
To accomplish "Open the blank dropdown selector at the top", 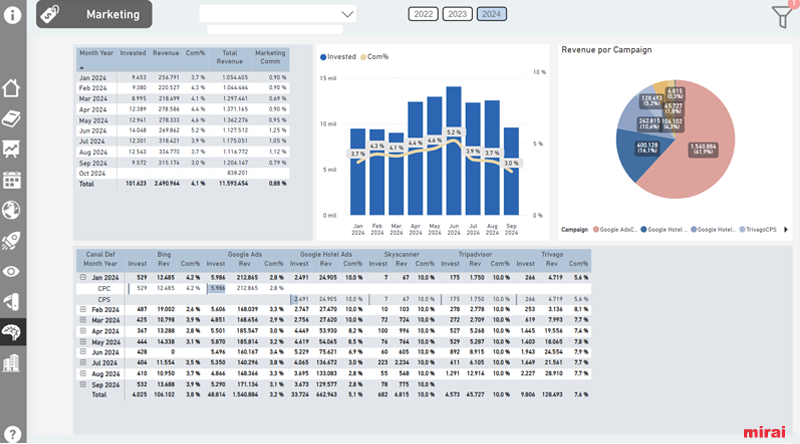I will coord(278,14).
